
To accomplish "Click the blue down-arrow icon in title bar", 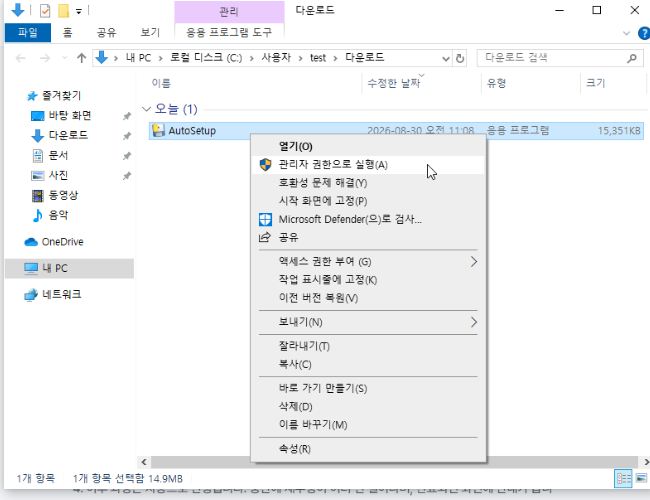I will pyautogui.click(x=18, y=10).
